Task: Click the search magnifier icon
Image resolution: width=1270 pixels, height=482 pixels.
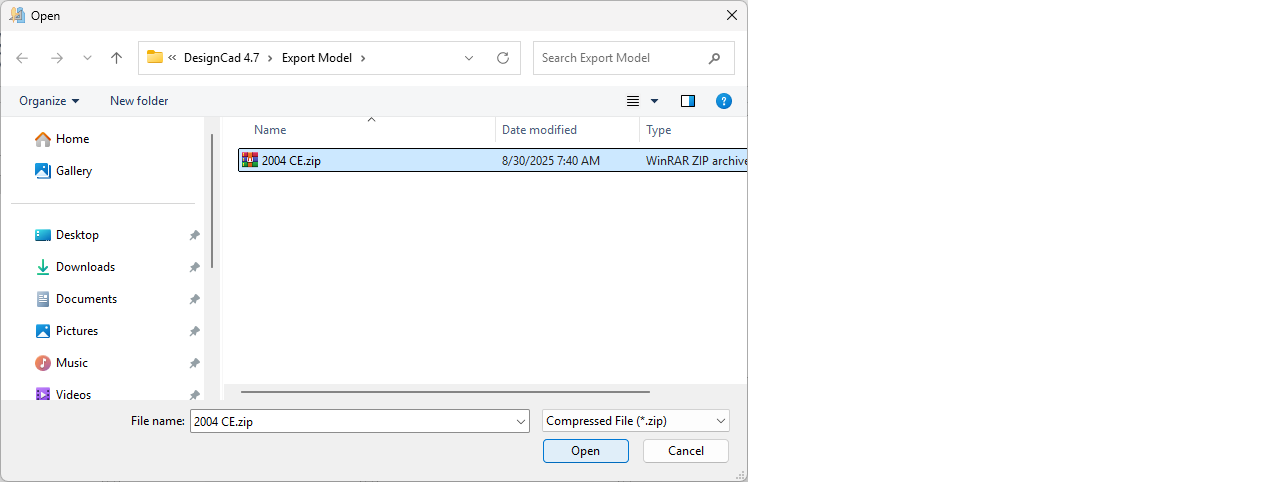Action: 714,58
